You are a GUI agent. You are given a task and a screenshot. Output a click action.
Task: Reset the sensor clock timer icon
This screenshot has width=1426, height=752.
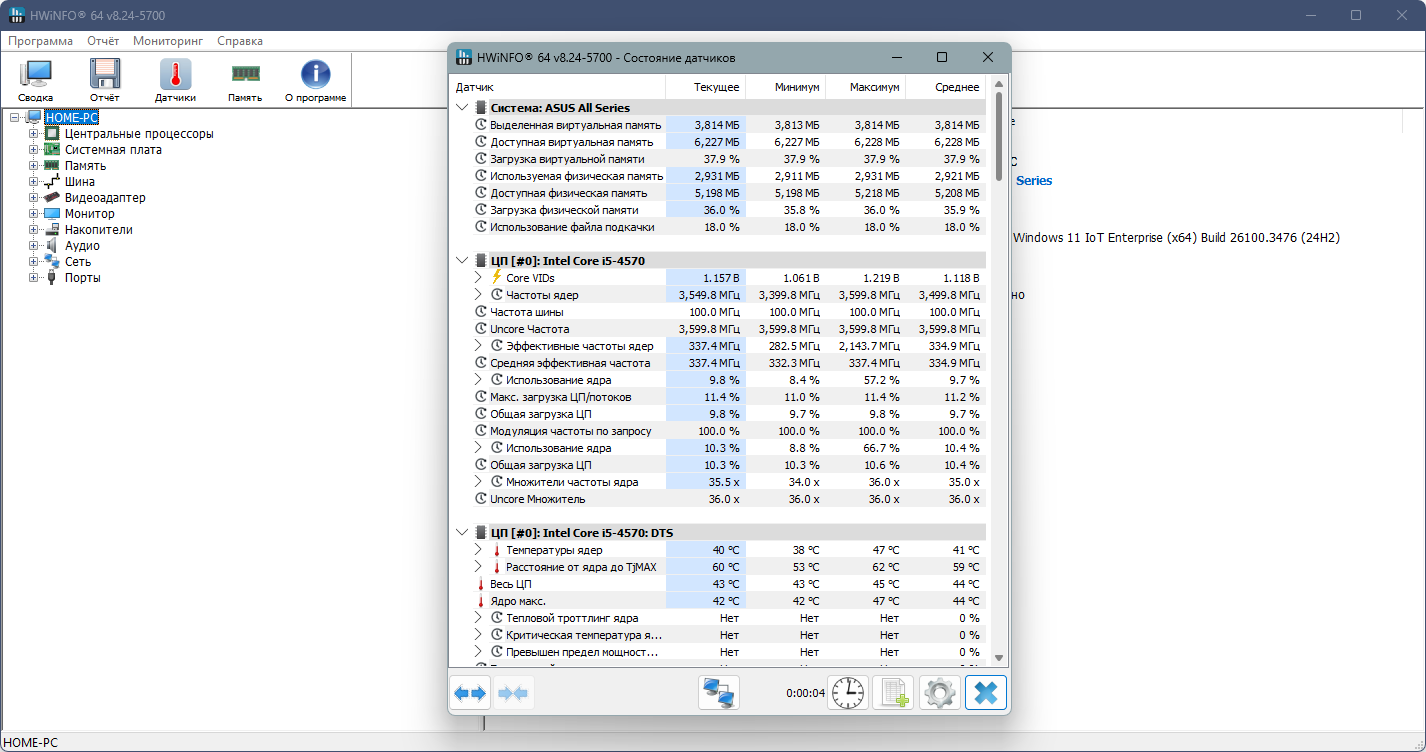coord(848,692)
